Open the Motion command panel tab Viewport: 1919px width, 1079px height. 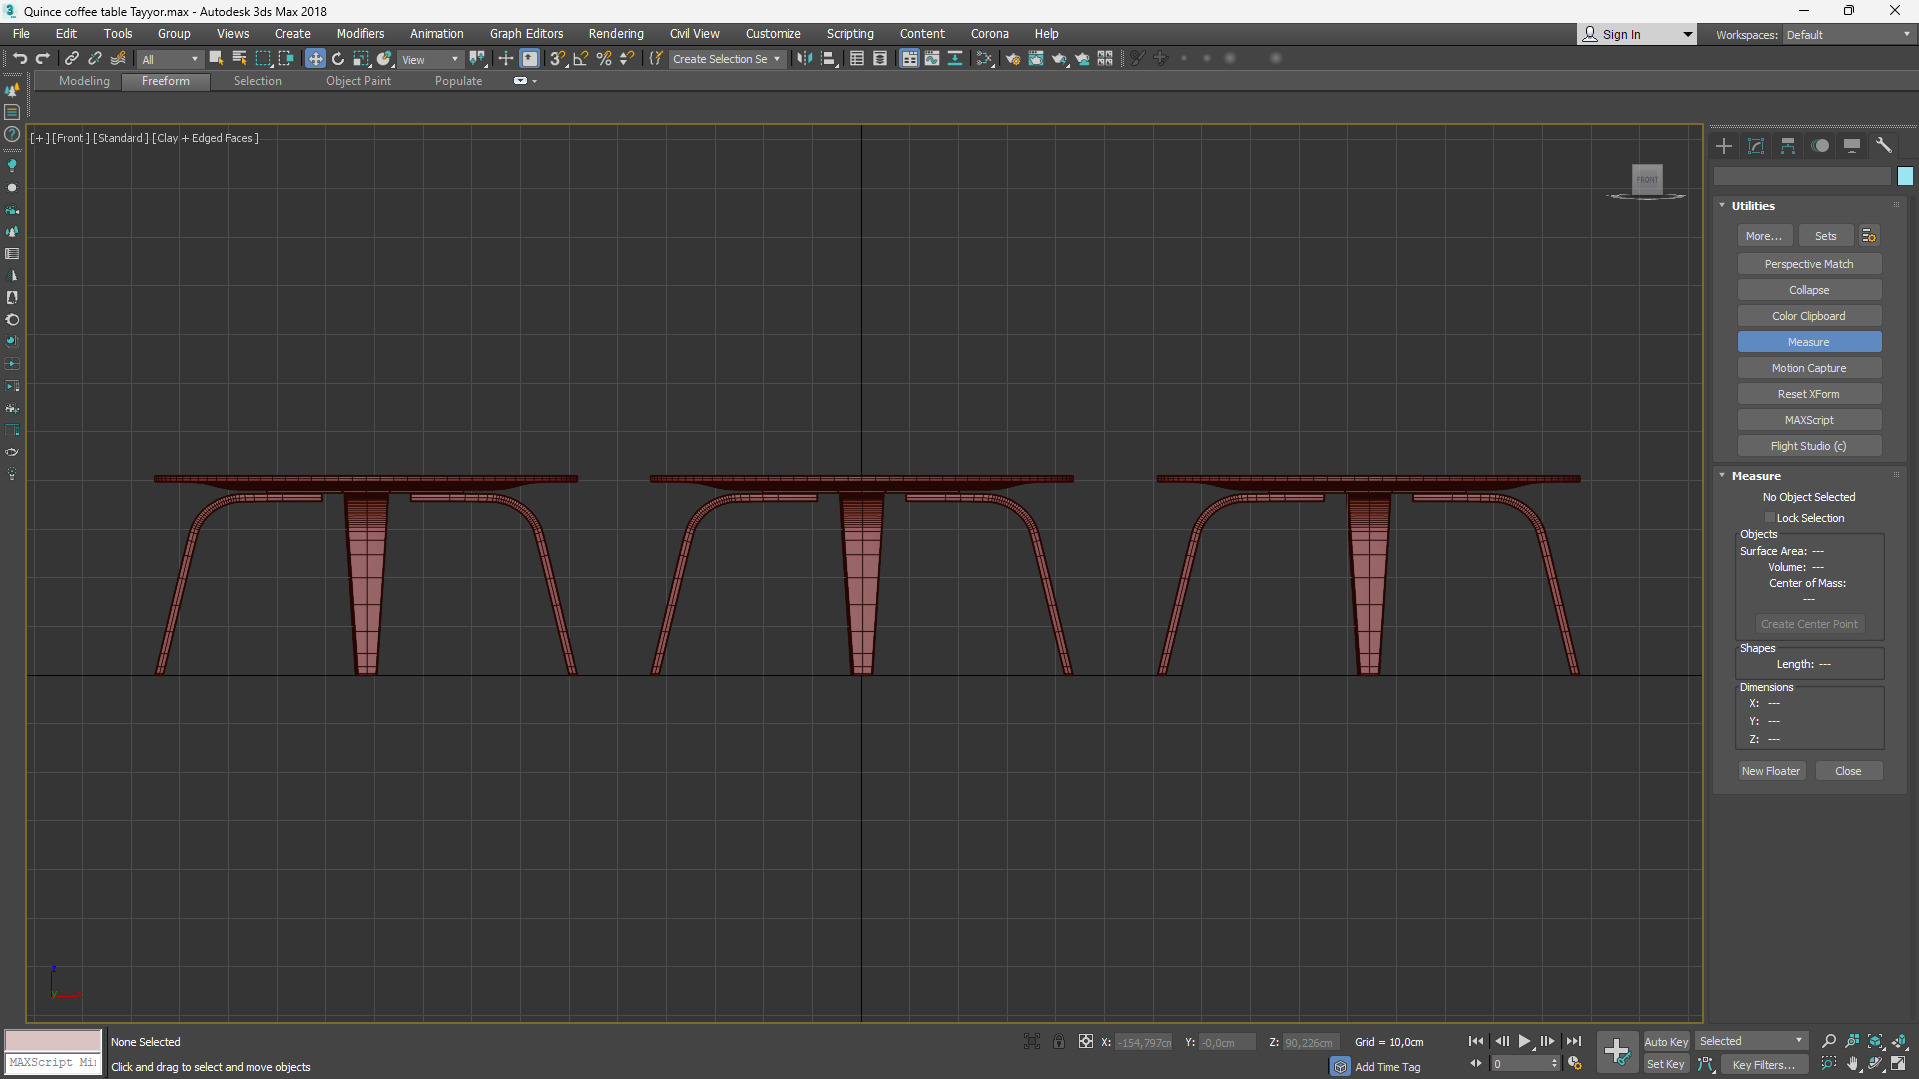tap(1820, 146)
